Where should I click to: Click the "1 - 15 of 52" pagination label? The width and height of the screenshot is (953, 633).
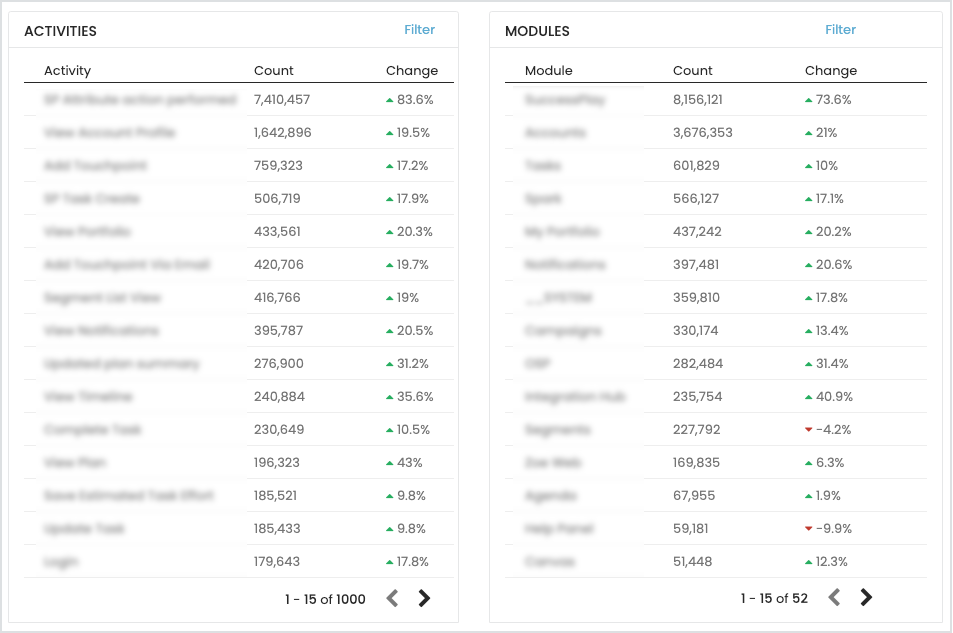coord(773,598)
